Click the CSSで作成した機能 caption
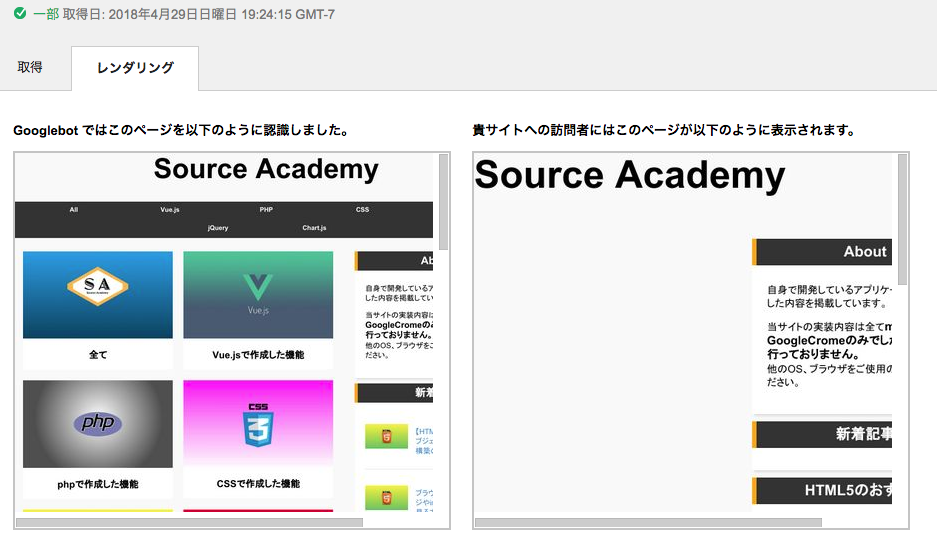Screen dimensions: 946x540 pyautogui.click(x=258, y=484)
